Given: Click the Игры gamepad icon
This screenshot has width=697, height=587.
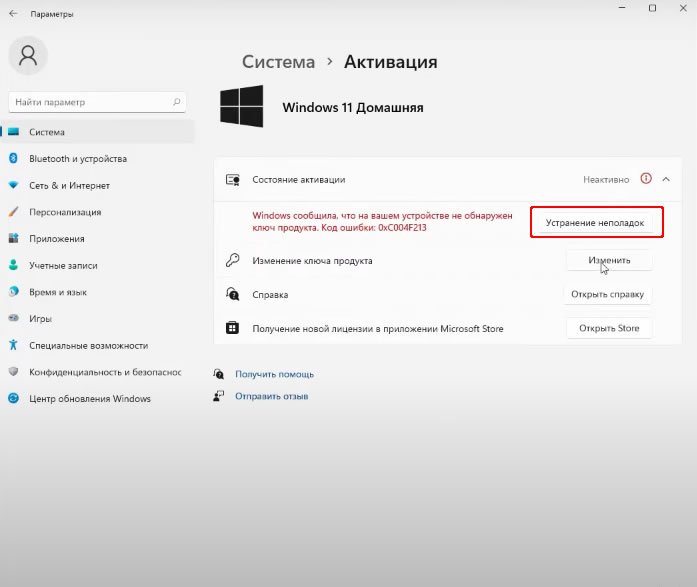Looking at the screenshot, I should click(14, 318).
